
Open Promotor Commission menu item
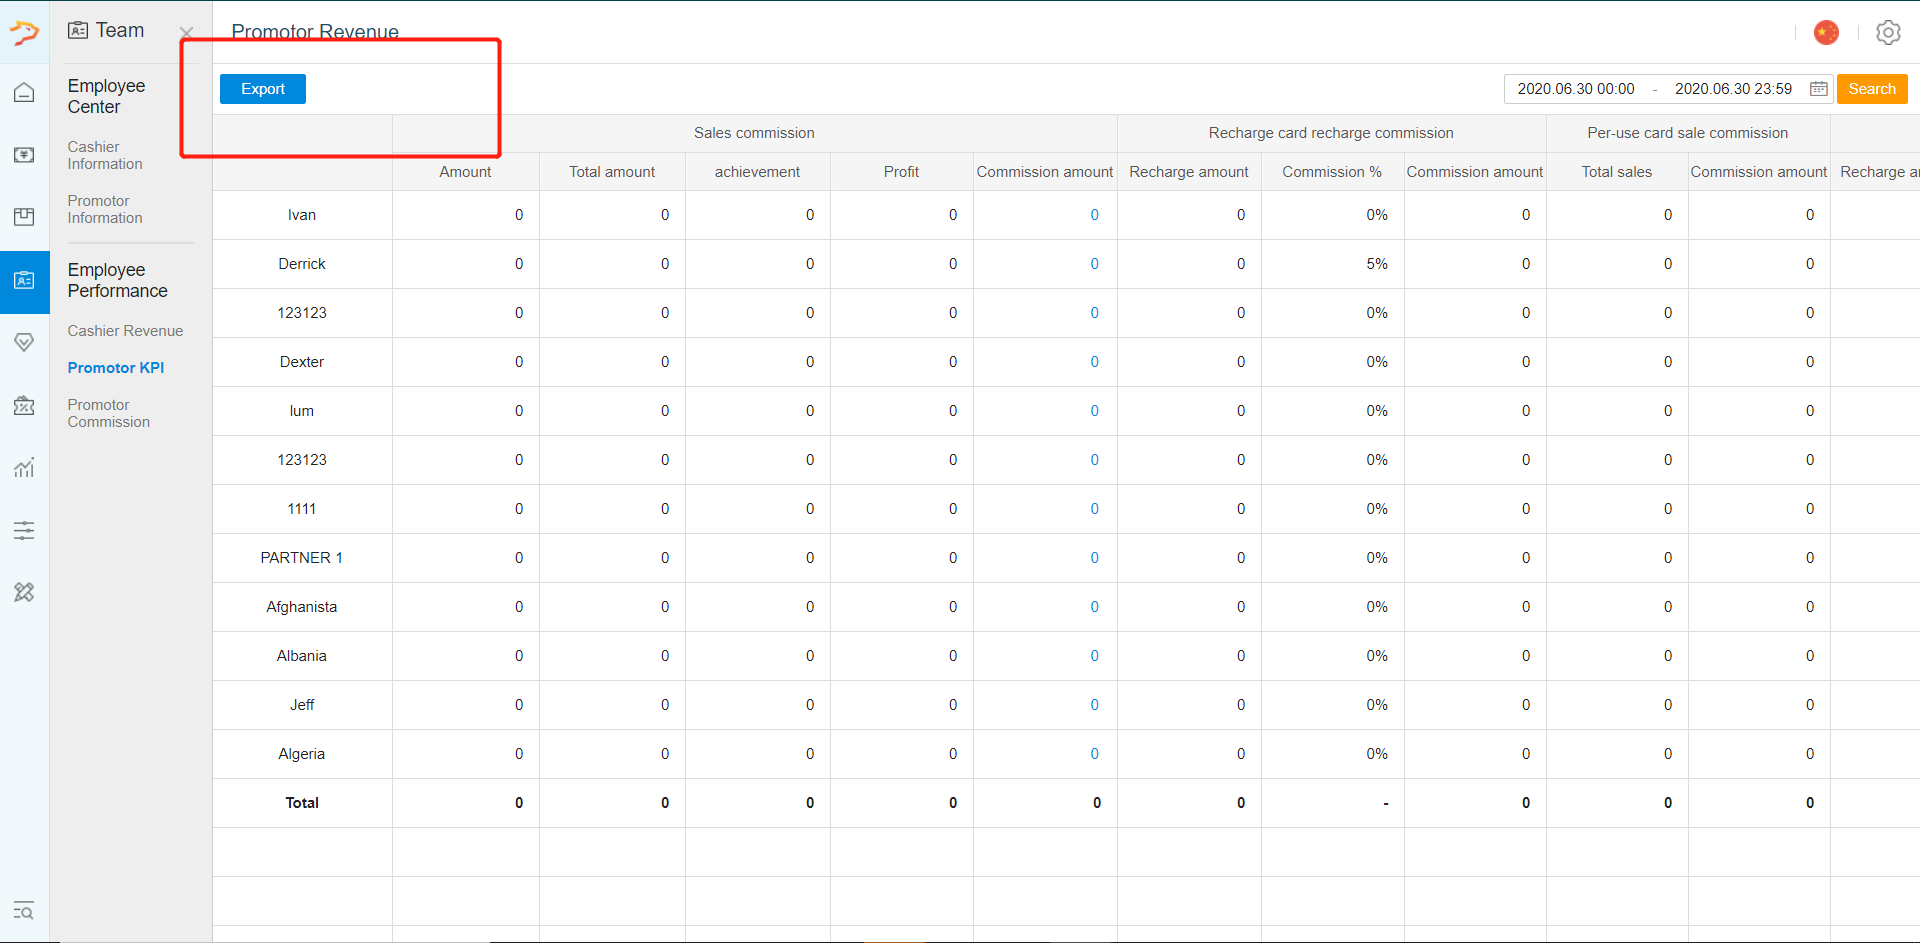point(109,413)
